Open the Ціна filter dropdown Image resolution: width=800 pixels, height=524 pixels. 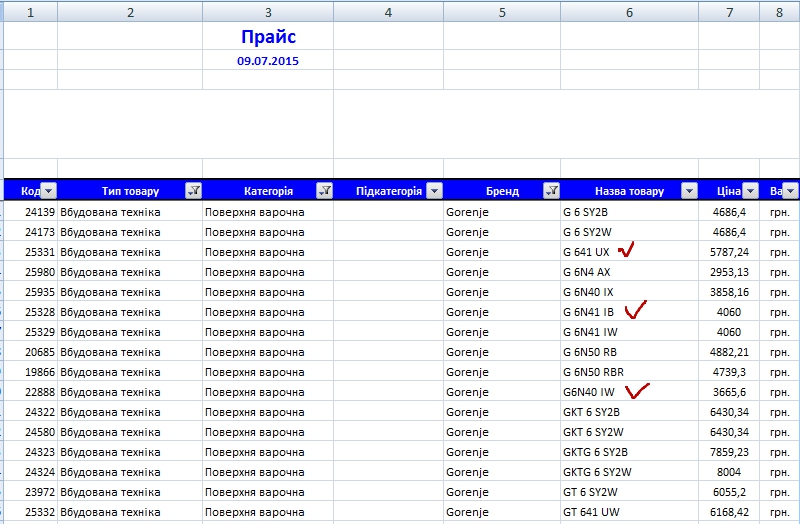pos(751,191)
